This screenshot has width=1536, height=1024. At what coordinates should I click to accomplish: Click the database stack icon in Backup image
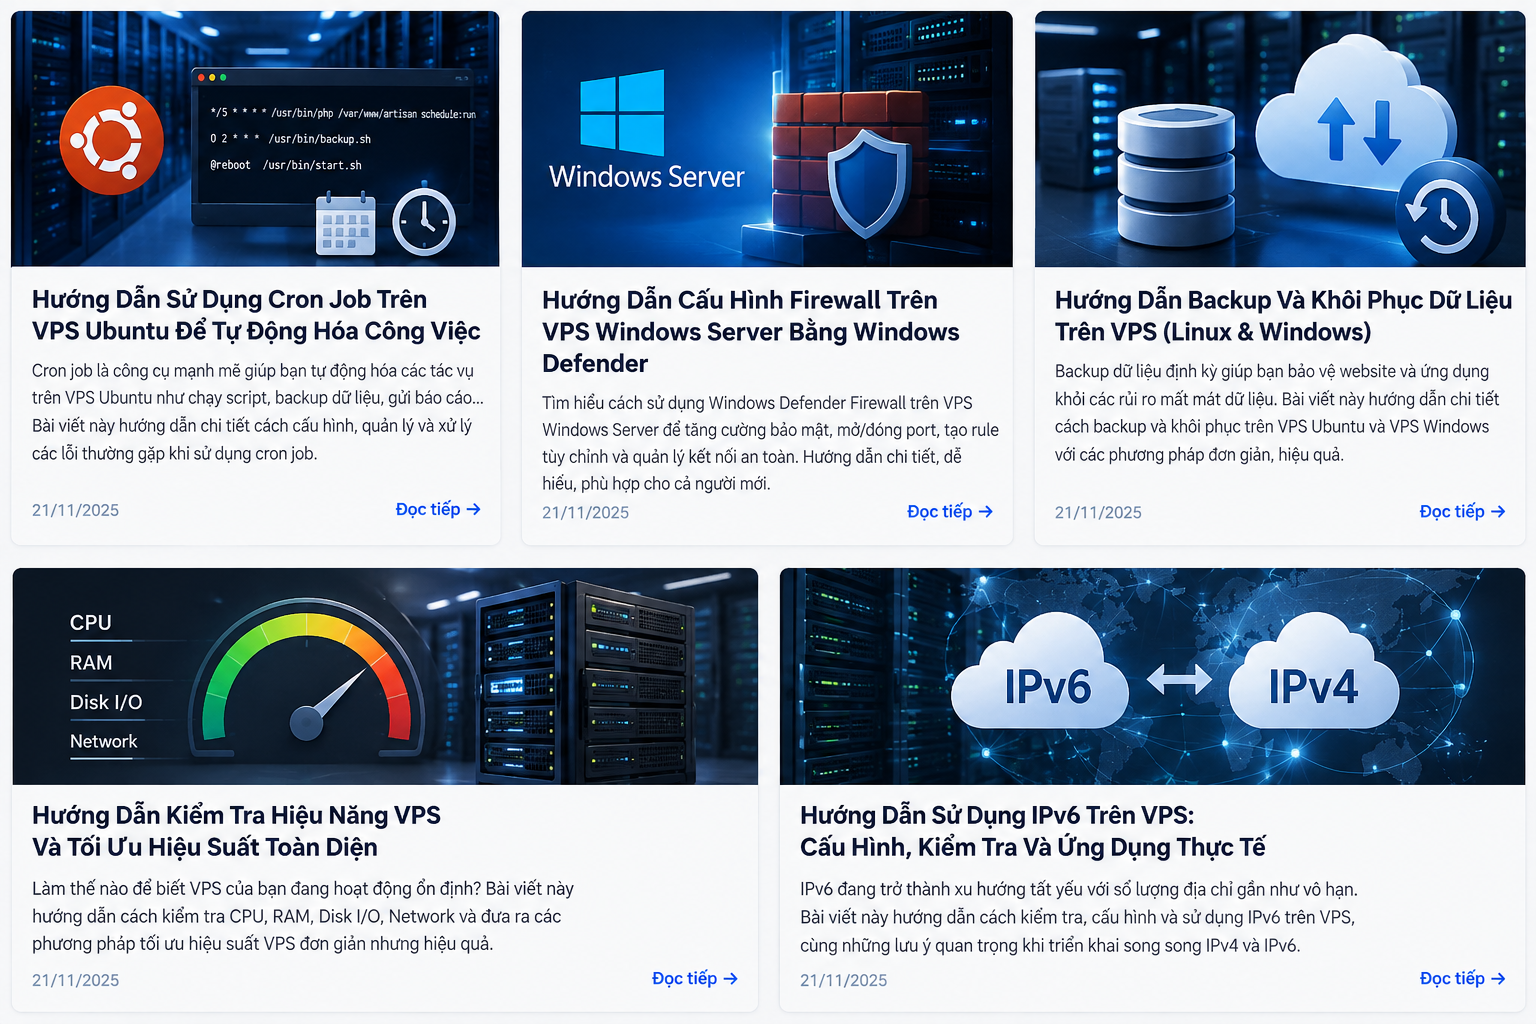(x=1176, y=176)
